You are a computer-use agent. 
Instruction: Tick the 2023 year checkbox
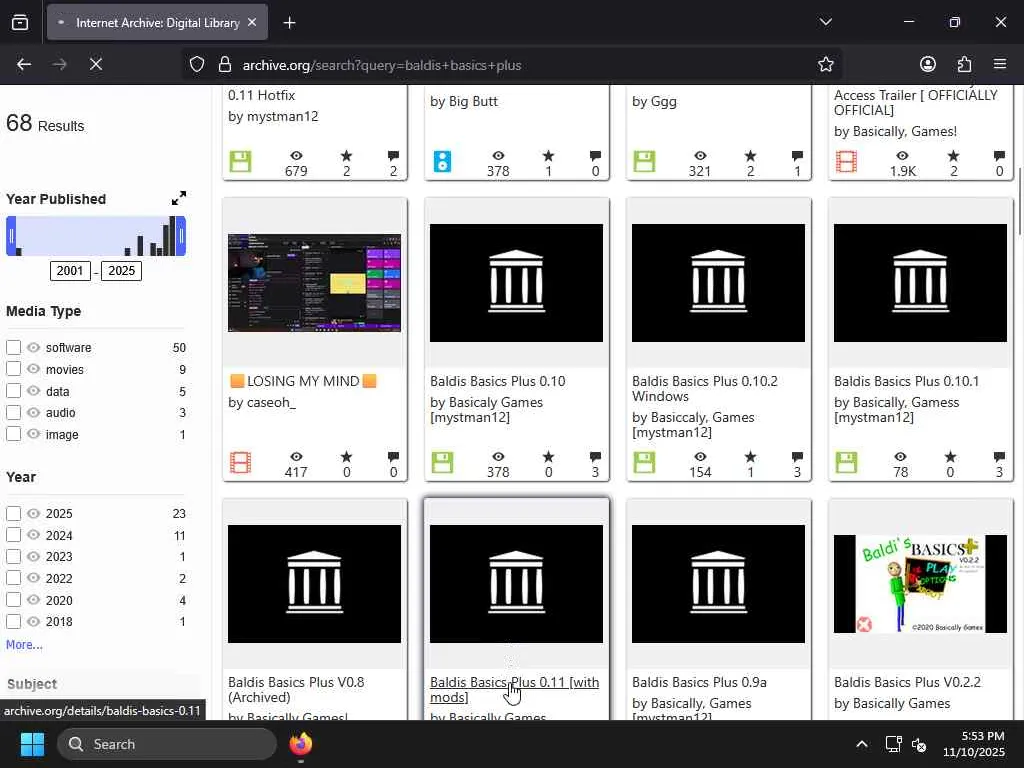pos(14,556)
